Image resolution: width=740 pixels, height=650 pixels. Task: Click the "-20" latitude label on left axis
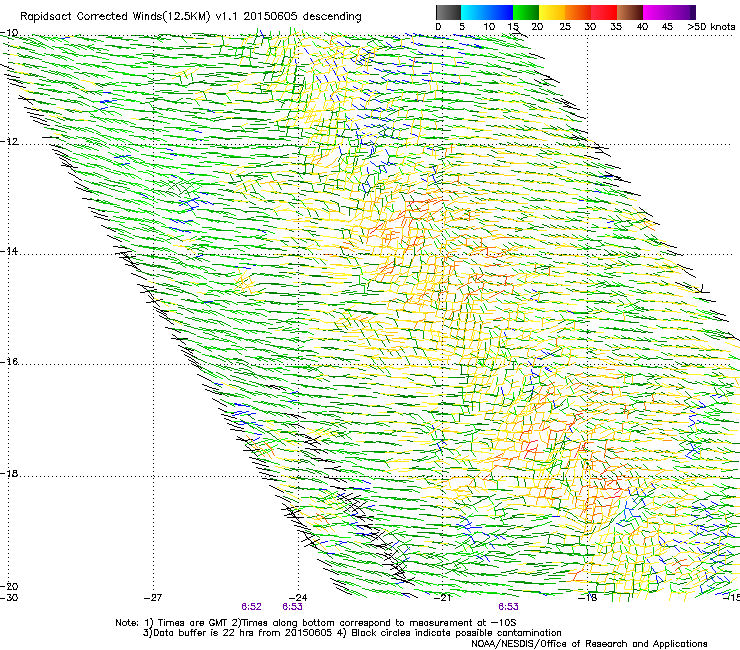pos(9,586)
